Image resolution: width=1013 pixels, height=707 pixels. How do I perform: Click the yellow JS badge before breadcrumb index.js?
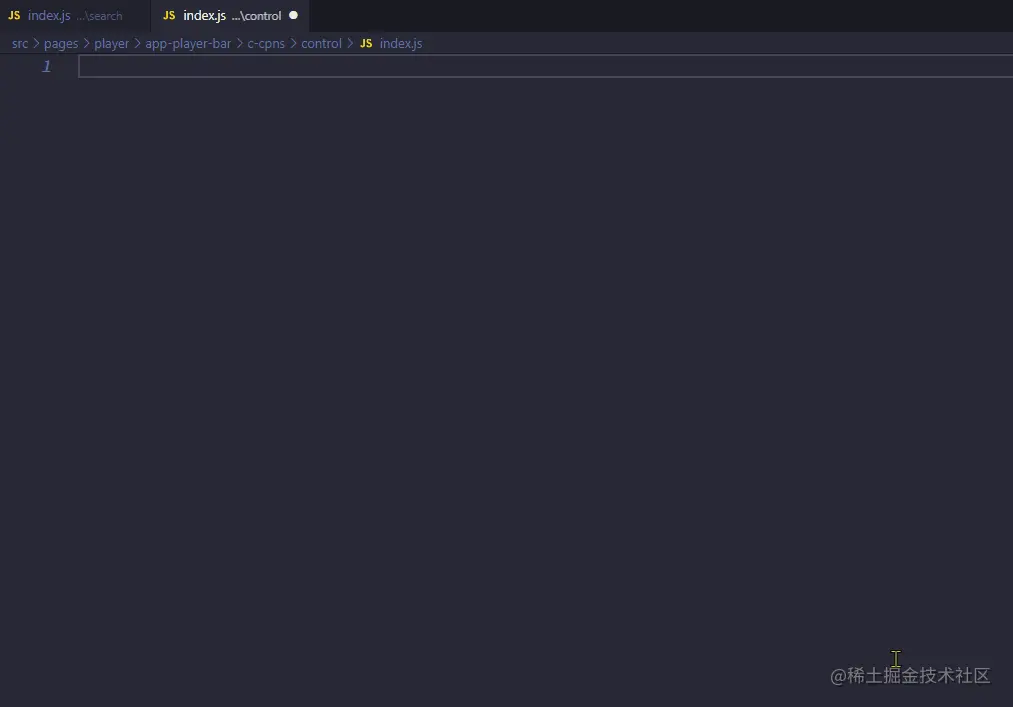[366, 43]
